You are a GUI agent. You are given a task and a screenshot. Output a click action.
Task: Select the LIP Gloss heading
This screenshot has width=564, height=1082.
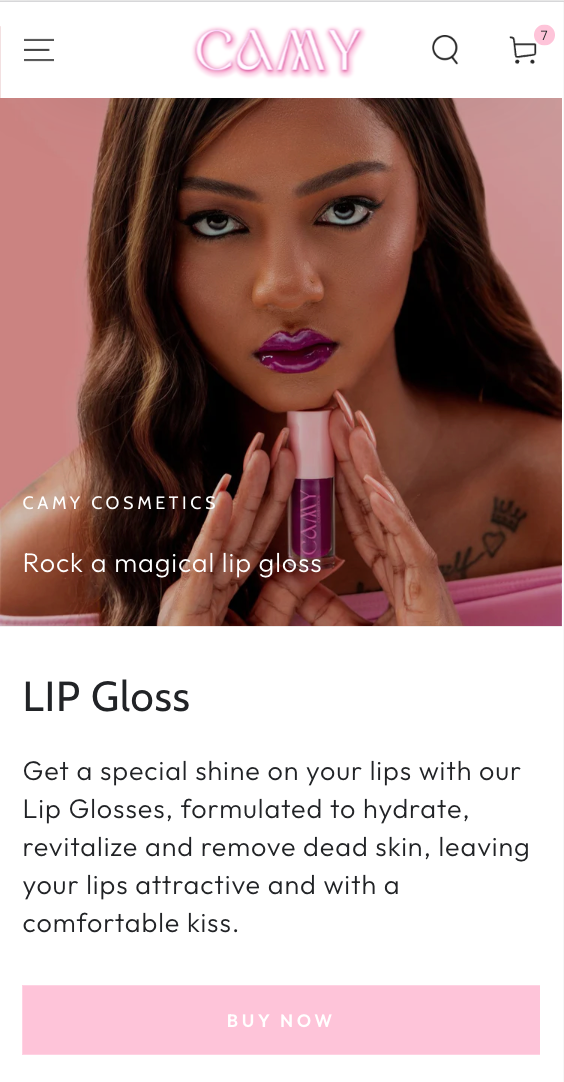(x=106, y=697)
